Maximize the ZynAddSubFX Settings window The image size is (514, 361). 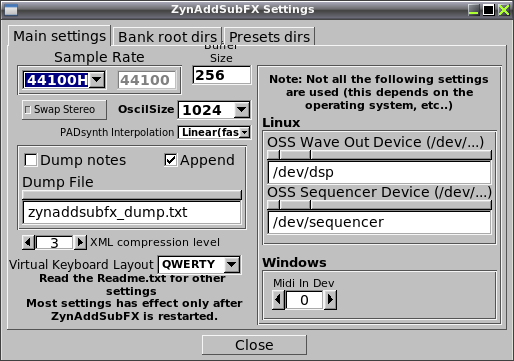488,10
